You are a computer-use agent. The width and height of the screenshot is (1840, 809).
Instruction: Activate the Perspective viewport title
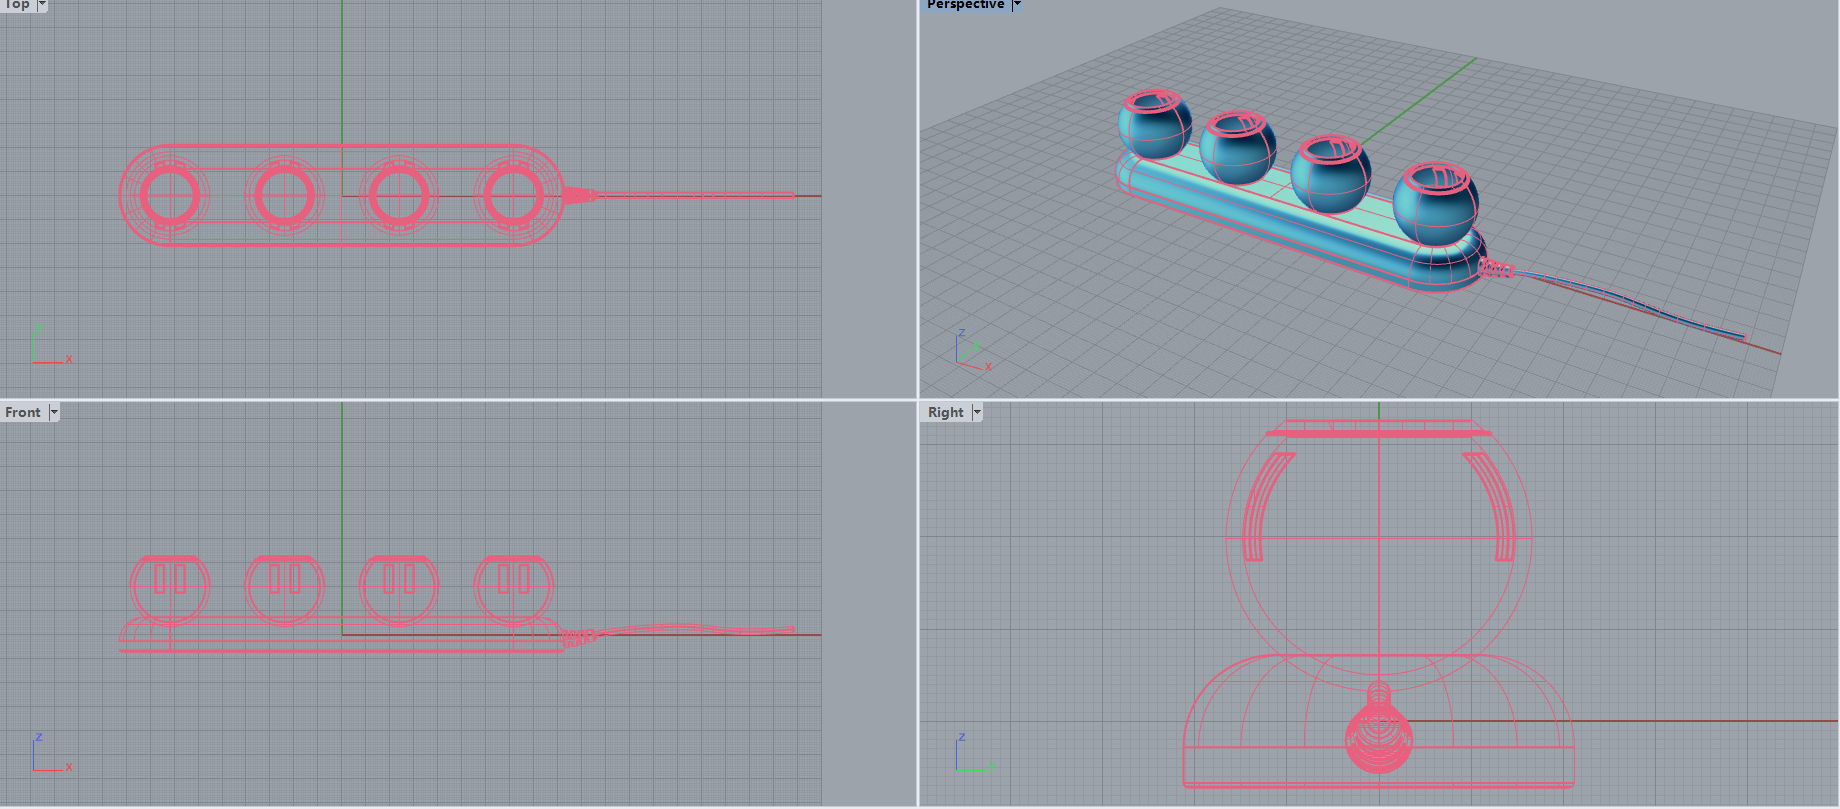click(x=965, y=5)
